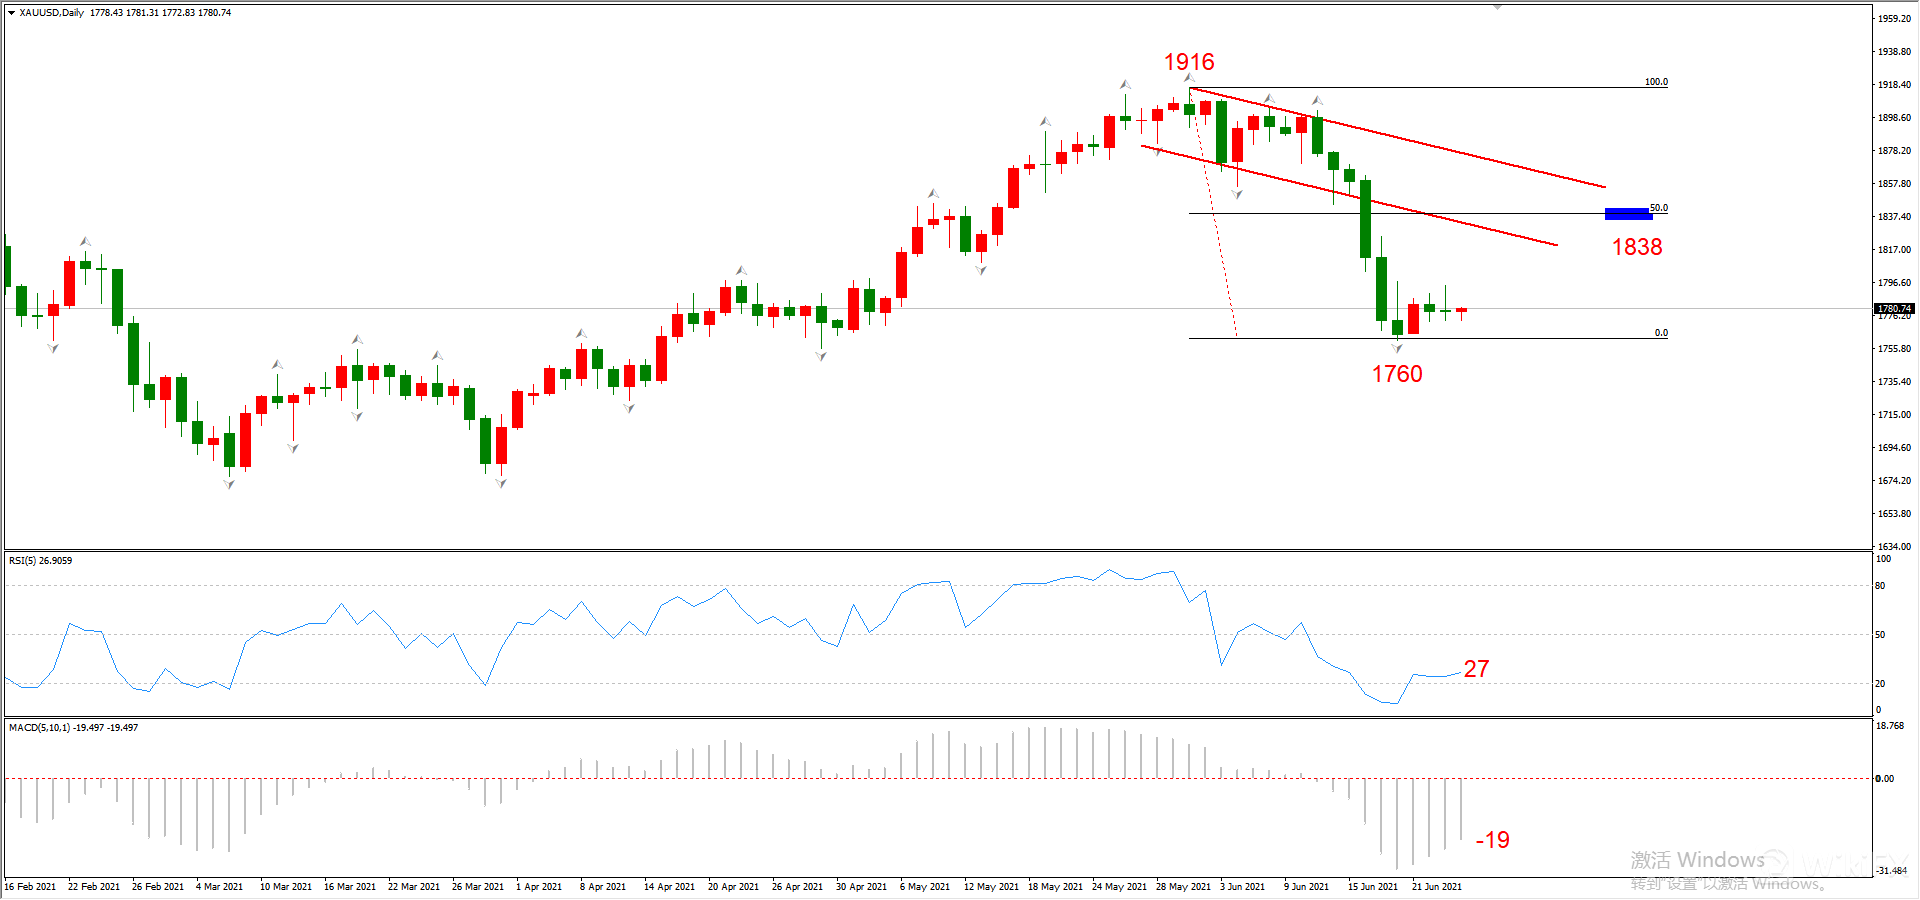Click the current price tag 1780.74 on the scale
This screenshot has width=1920, height=900.
[x=1894, y=309]
